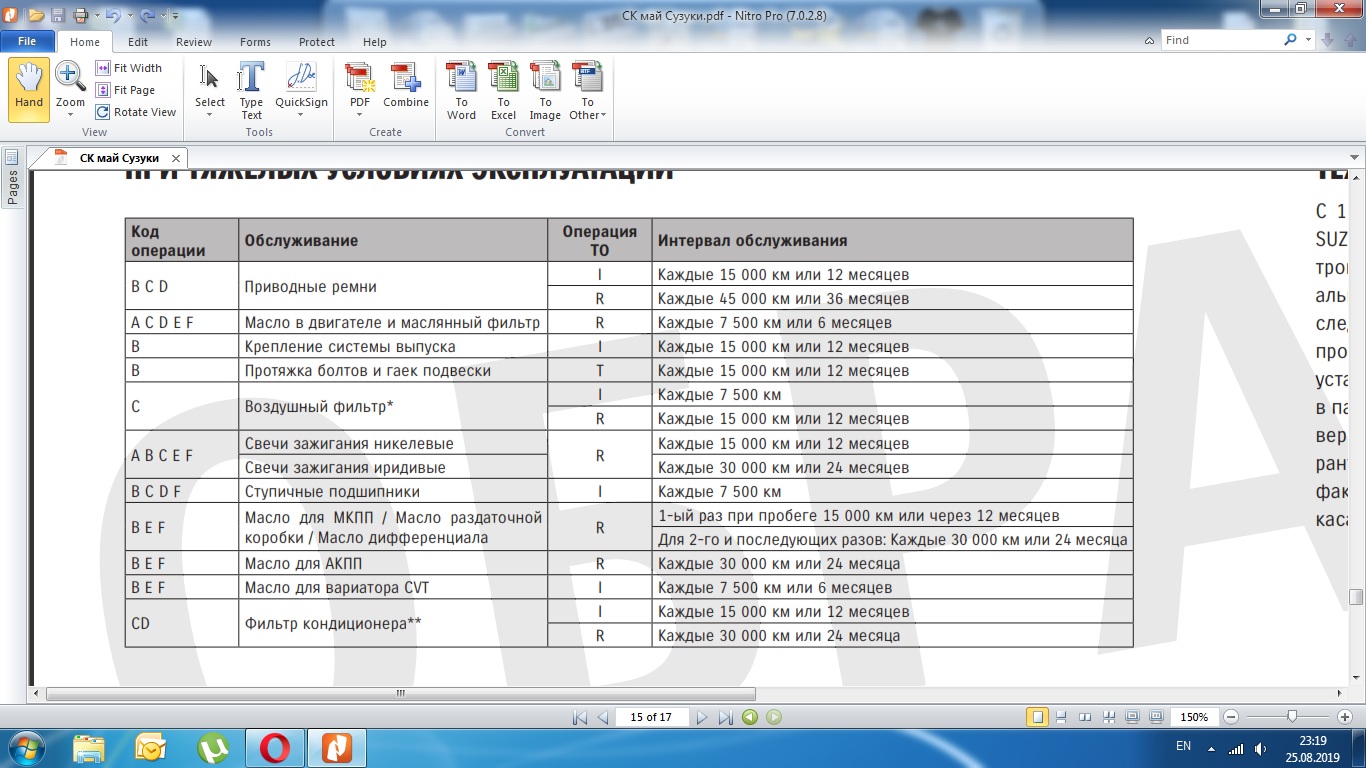
Task: Click the Print icon in quick access toolbar
Action: click(x=80, y=15)
